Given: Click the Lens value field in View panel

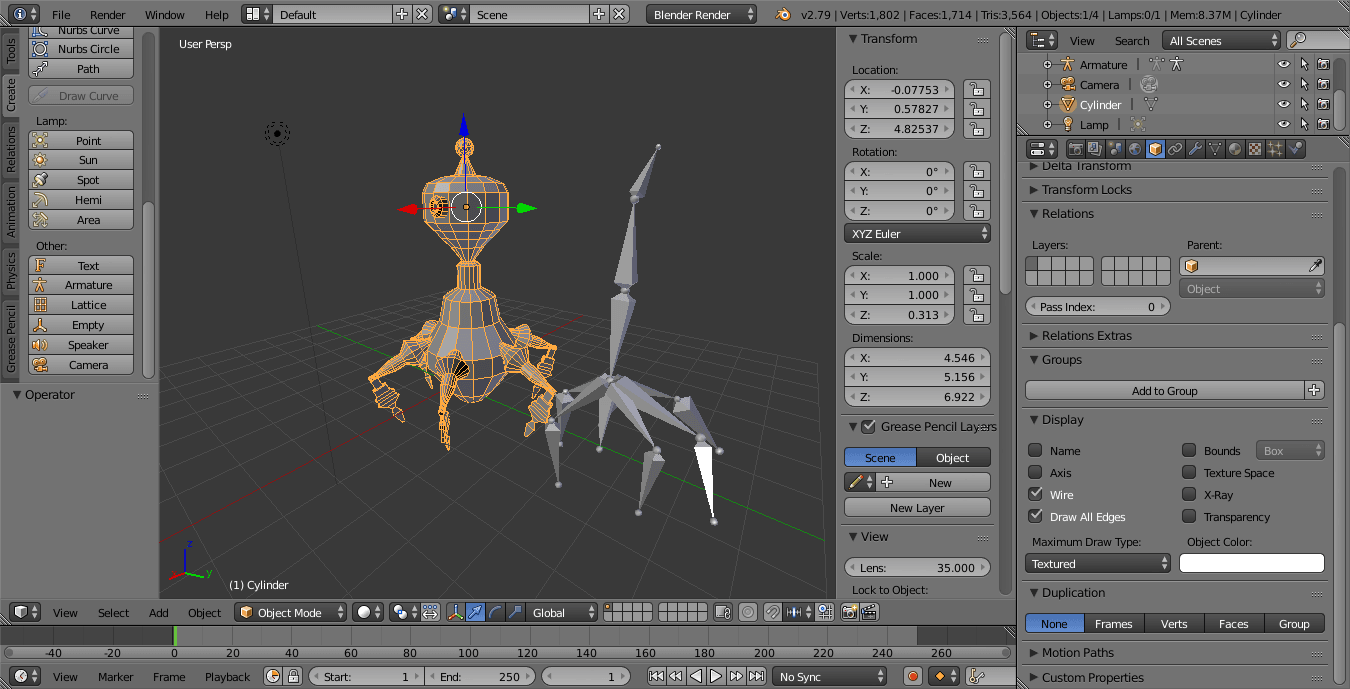Looking at the screenshot, I should [x=917, y=567].
